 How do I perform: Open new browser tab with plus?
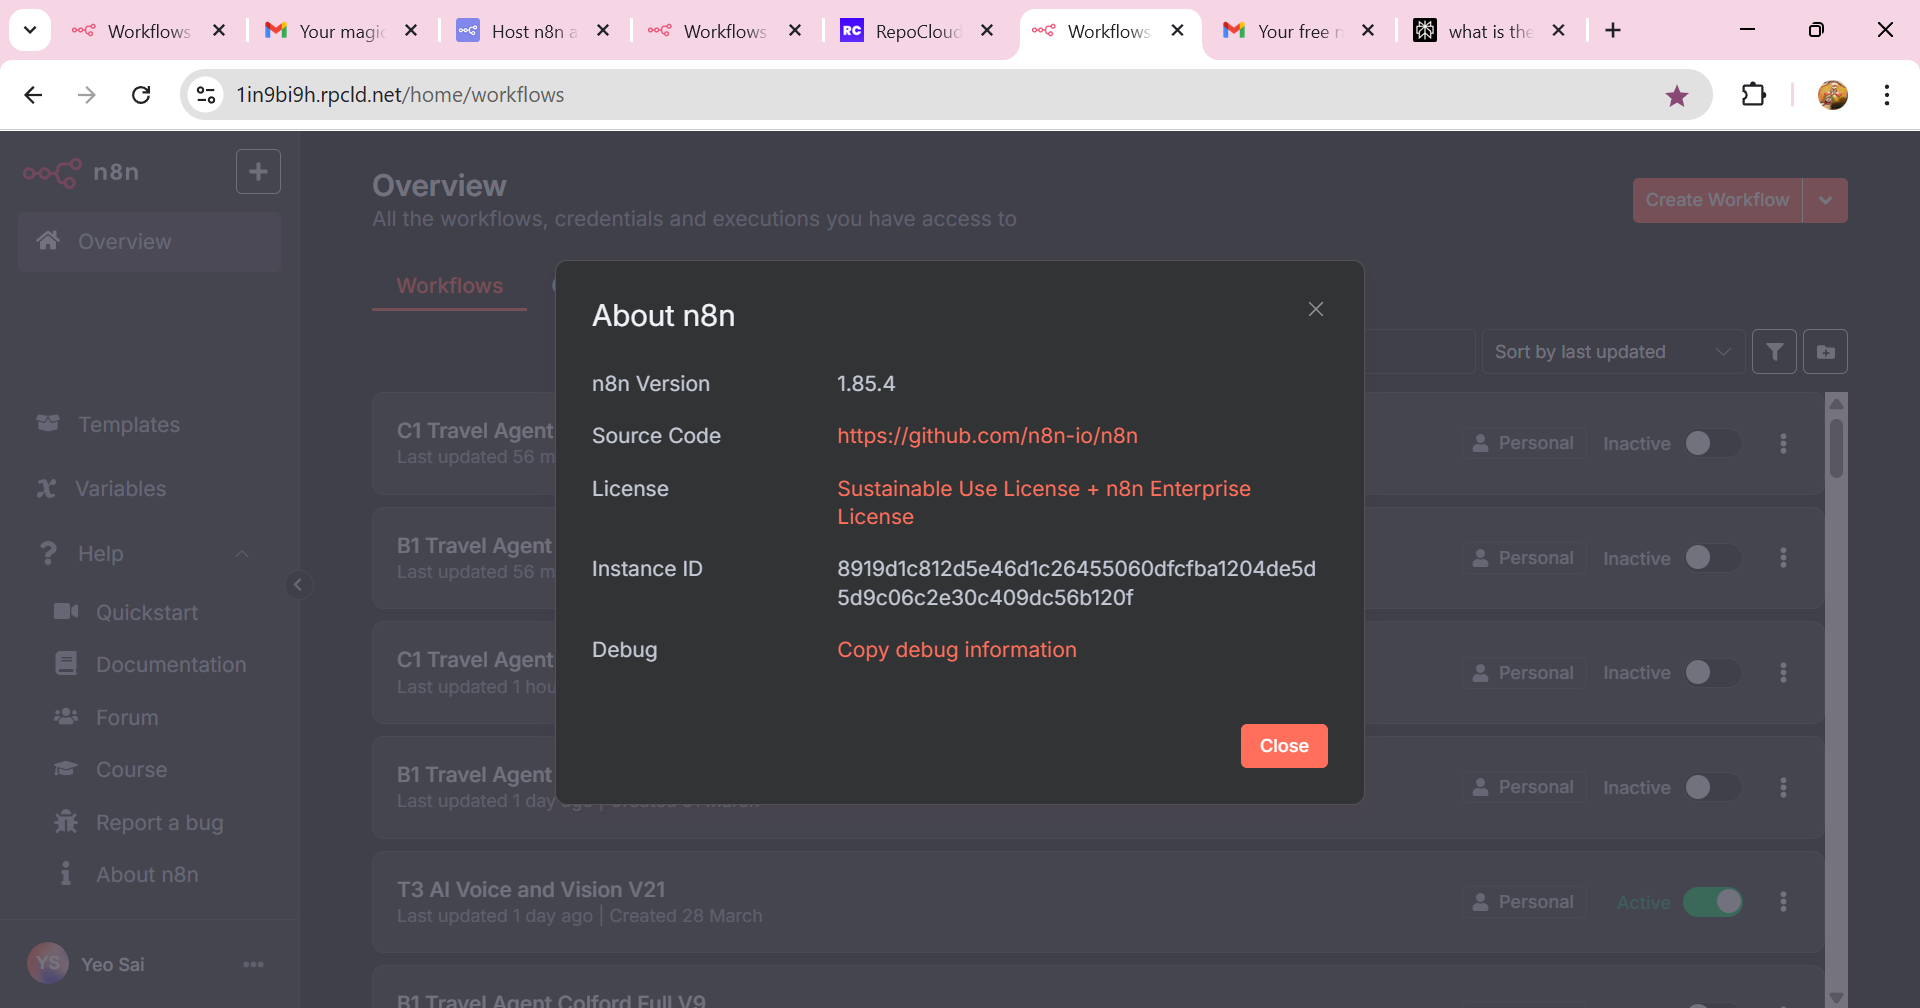tap(1613, 31)
